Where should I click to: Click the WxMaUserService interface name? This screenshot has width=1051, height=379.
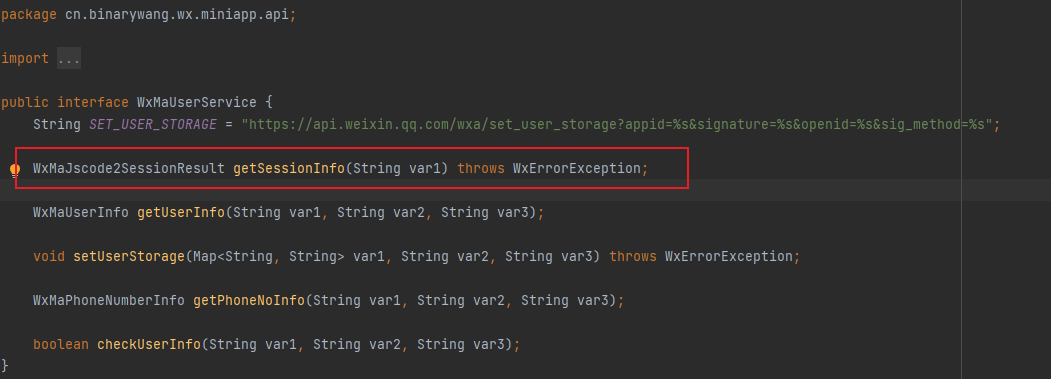point(196,103)
